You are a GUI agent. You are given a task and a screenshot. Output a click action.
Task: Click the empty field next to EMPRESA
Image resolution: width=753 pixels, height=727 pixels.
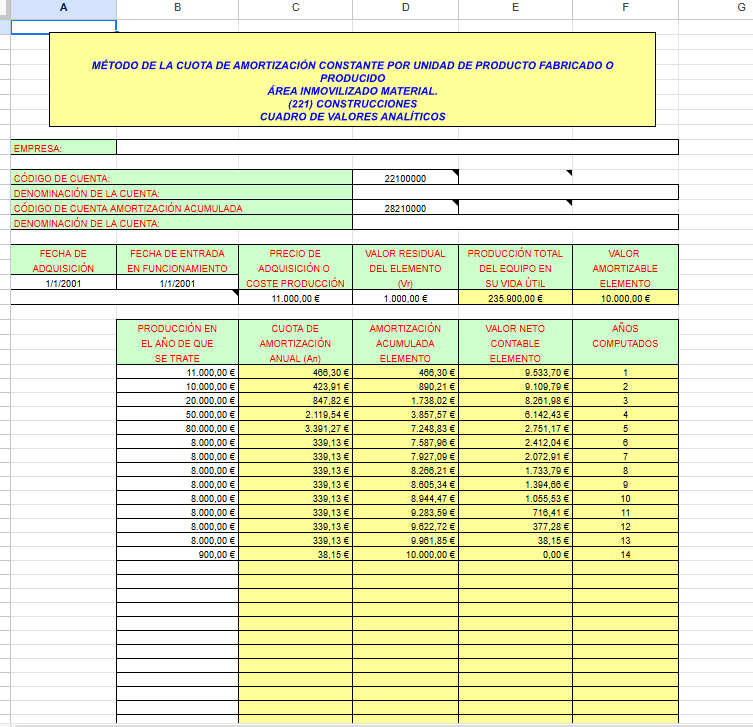click(x=397, y=148)
